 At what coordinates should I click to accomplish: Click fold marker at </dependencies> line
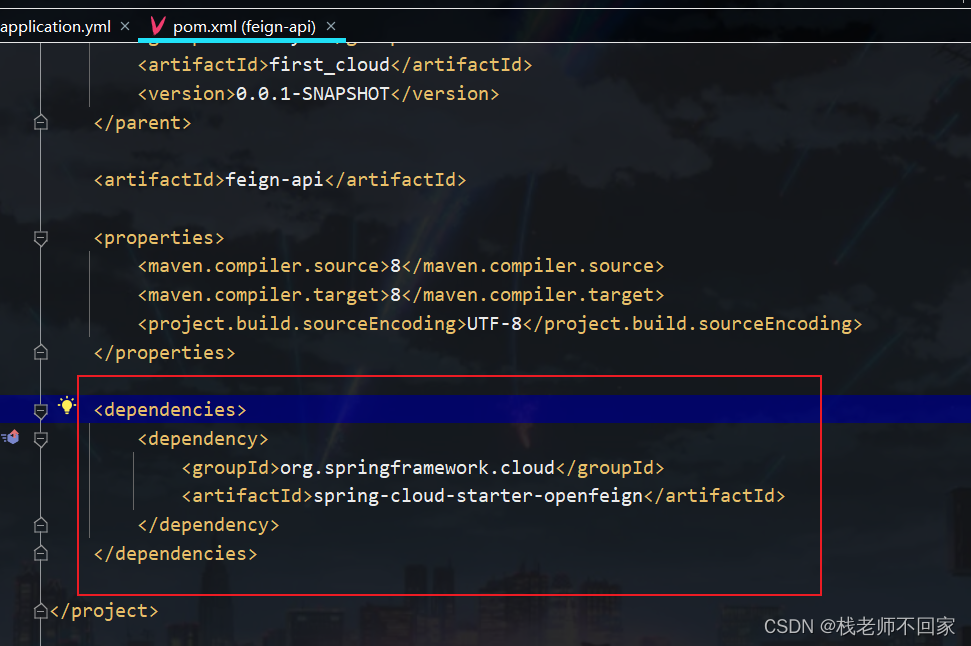pos(41,553)
